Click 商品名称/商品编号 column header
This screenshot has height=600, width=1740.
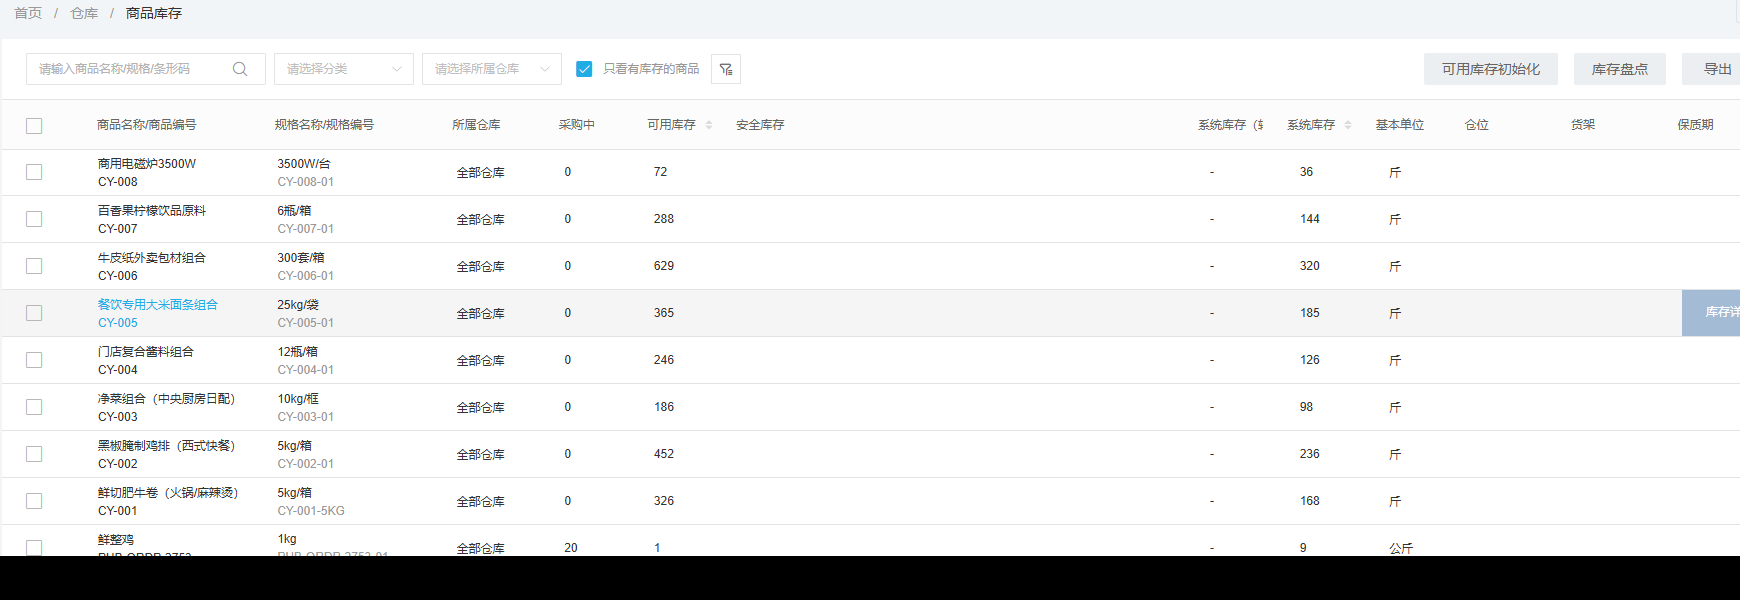coord(147,125)
